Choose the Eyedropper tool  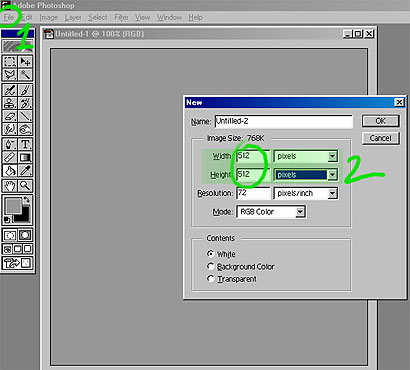tap(25, 170)
